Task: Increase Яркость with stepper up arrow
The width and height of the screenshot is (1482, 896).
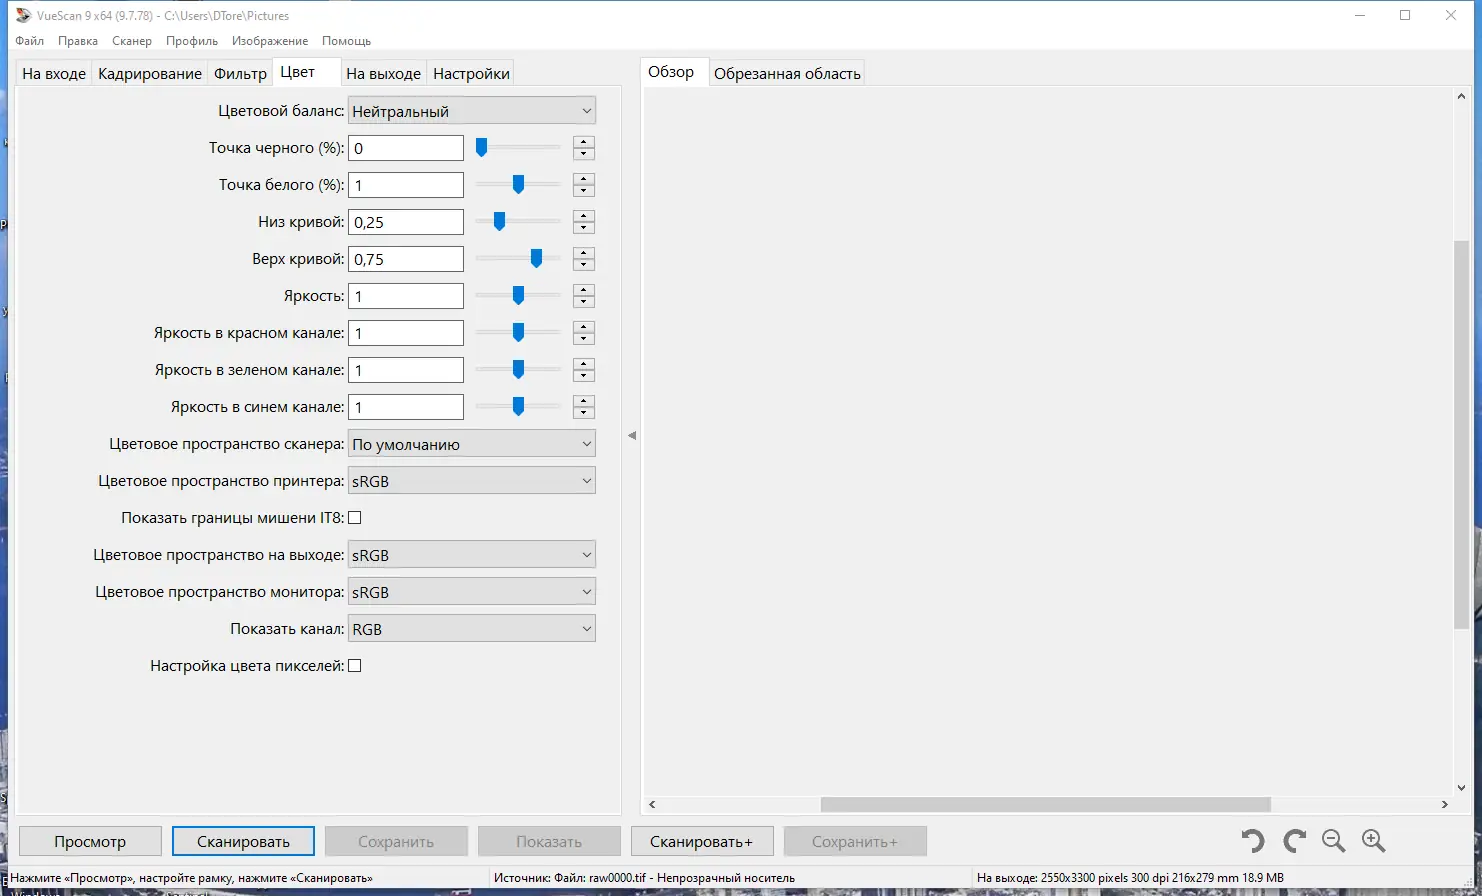Action: pos(584,290)
